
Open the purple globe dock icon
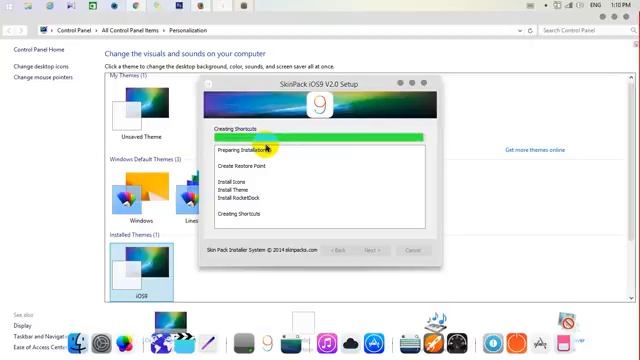tap(161, 343)
